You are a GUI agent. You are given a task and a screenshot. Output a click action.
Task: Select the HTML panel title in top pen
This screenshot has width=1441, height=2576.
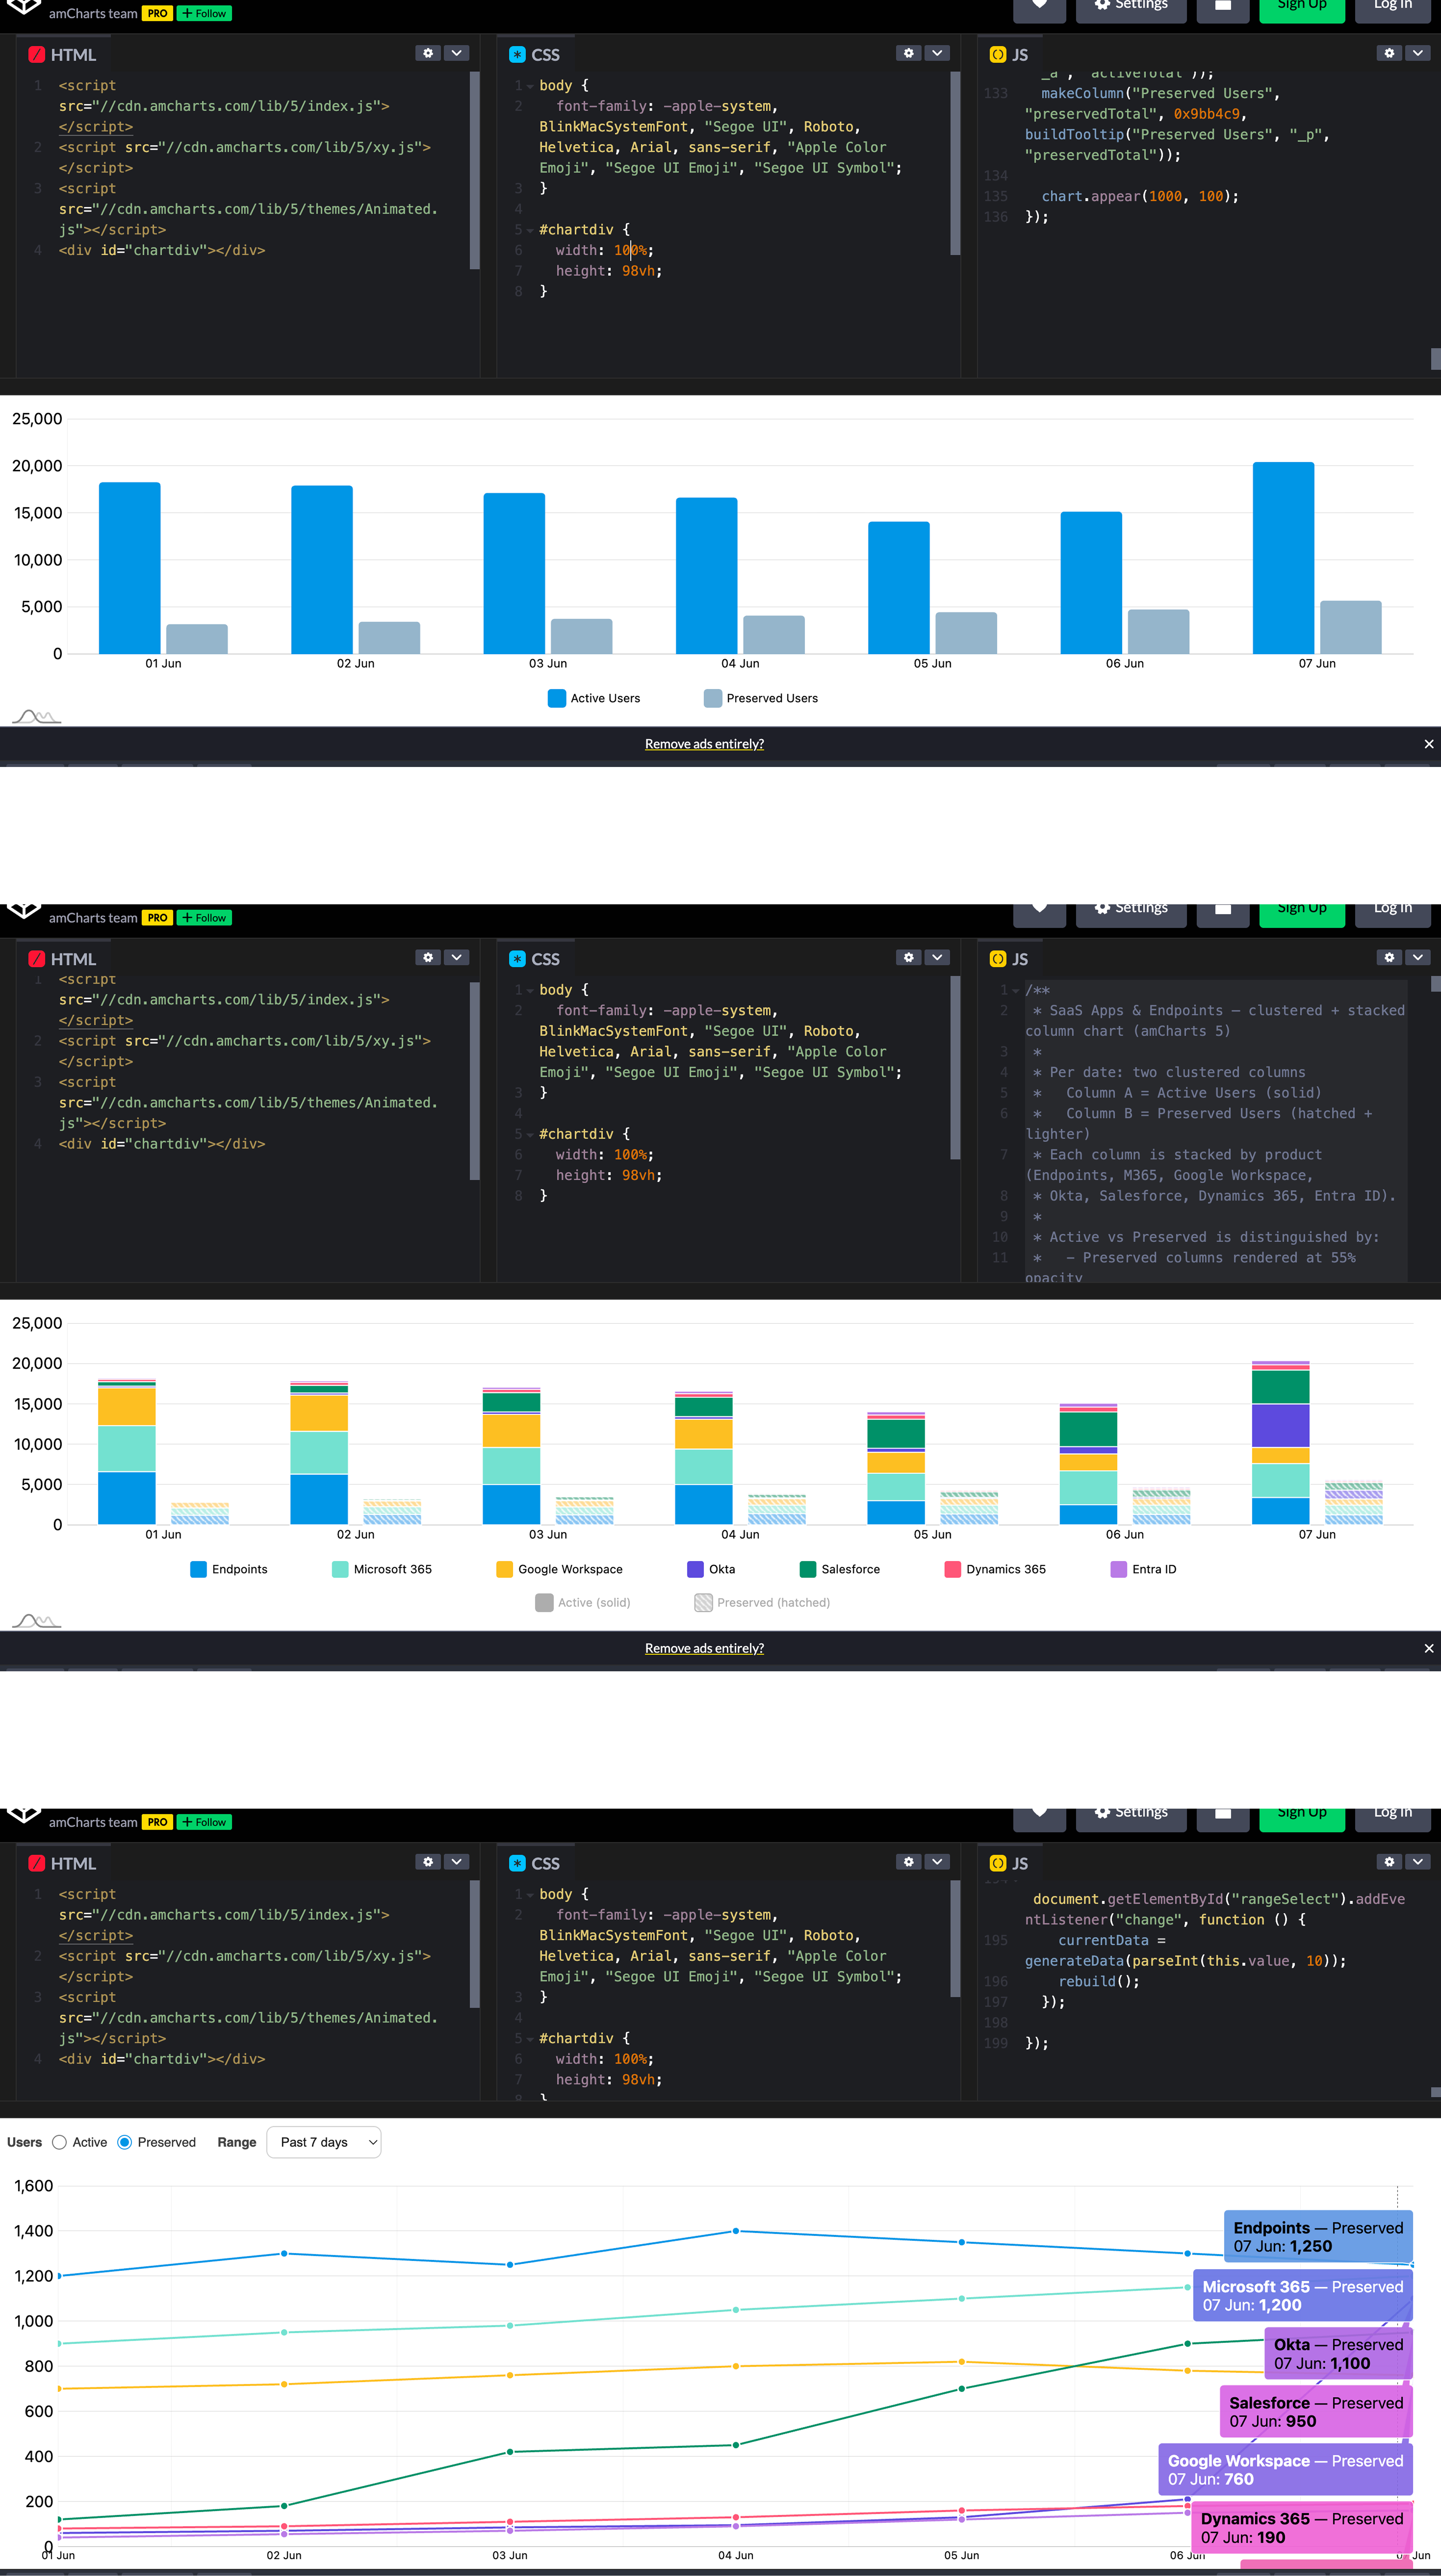click(73, 55)
